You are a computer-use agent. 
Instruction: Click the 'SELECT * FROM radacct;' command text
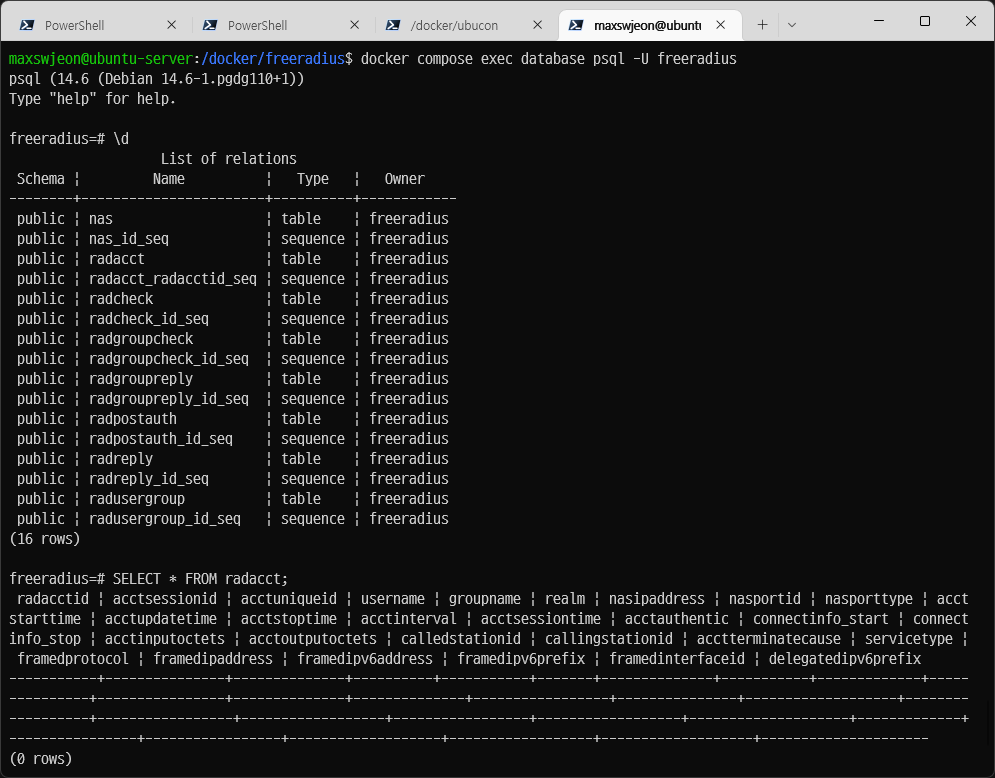(x=200, y=579)
